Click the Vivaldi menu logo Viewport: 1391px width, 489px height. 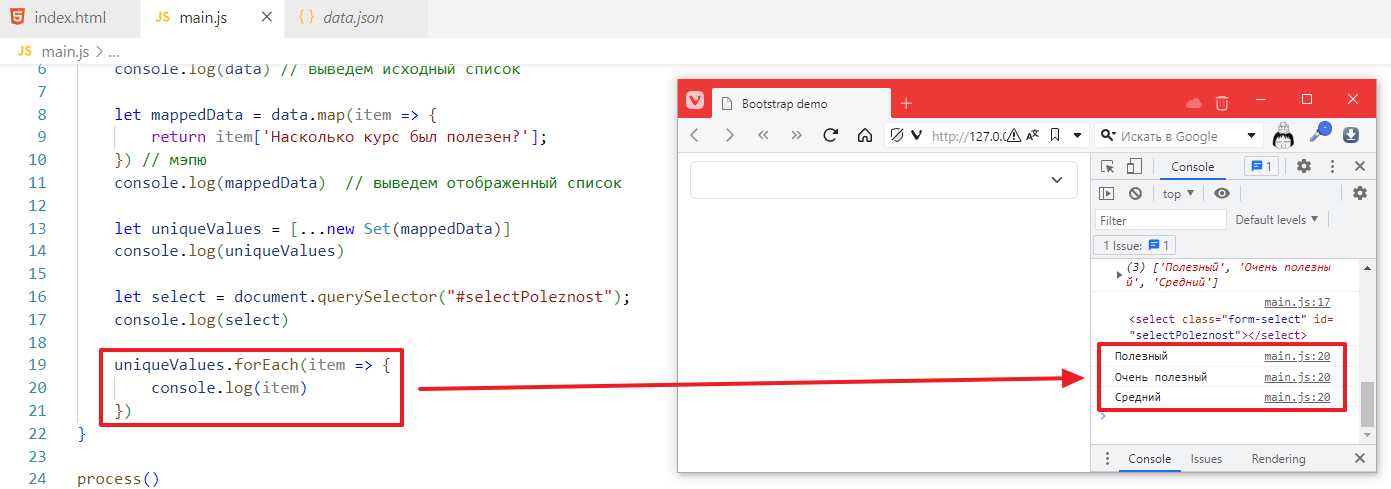[694, 103]
